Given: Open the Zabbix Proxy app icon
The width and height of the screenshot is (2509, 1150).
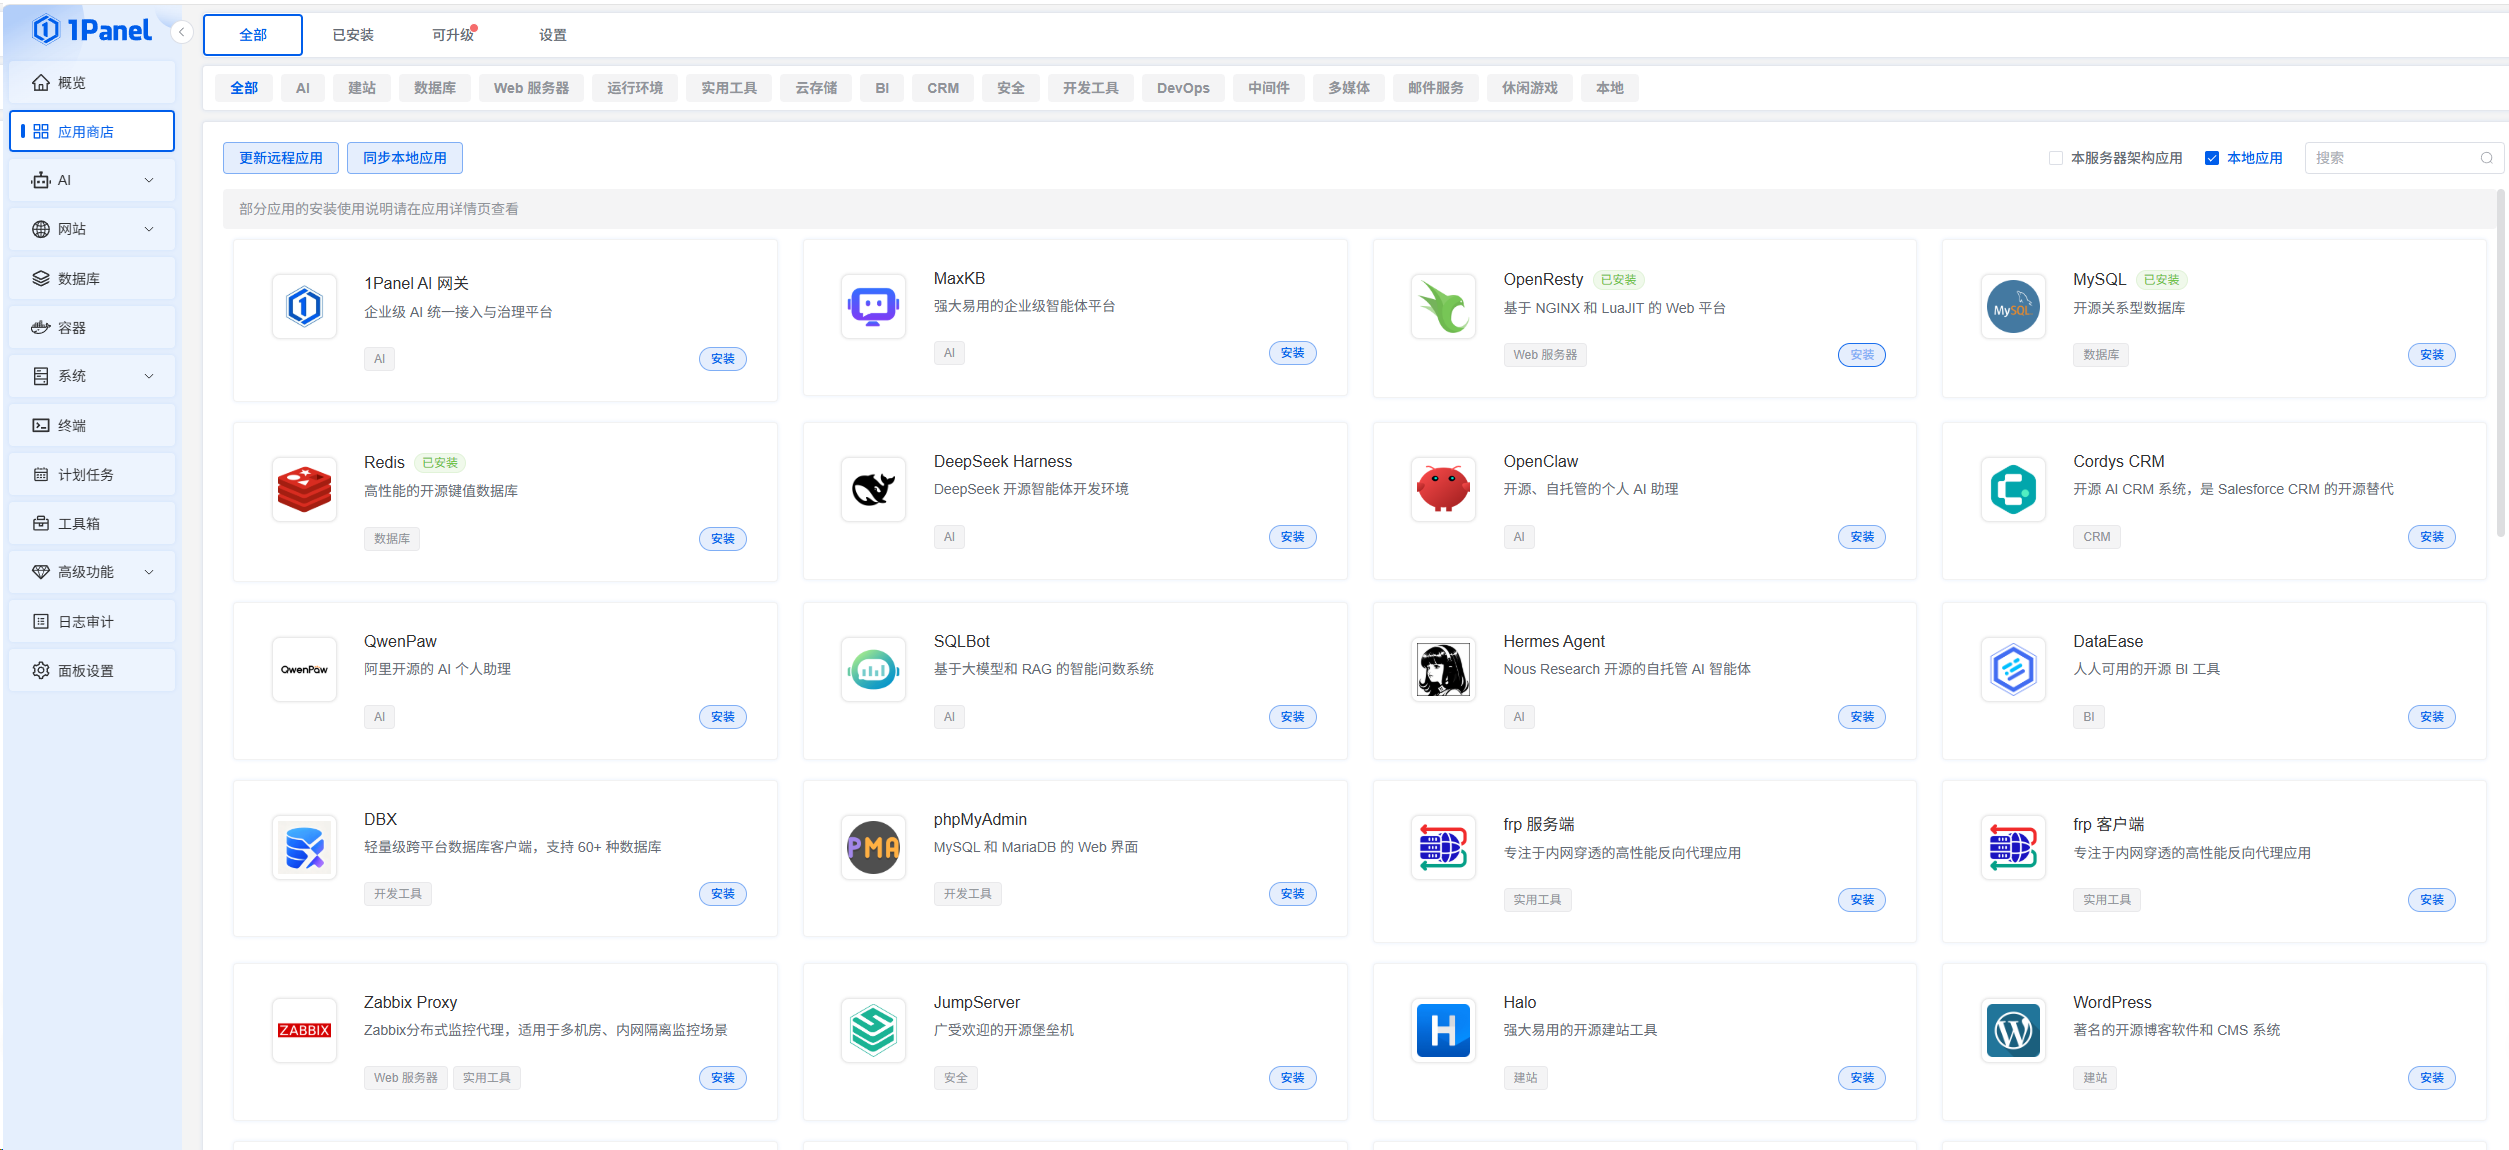Looking at the screenshot, I should [304, 1030].
